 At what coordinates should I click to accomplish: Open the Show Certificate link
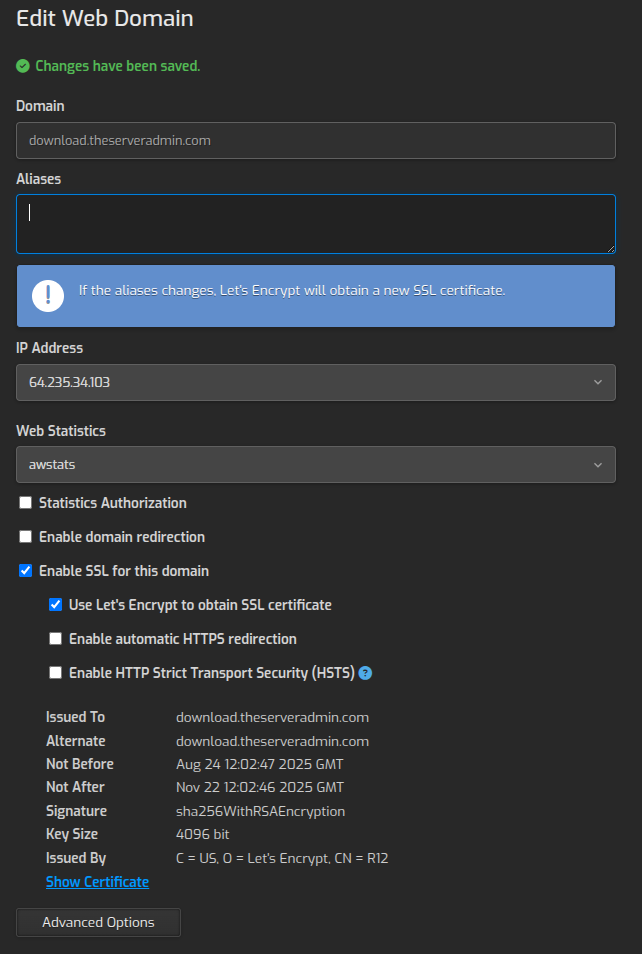click(x=97, y=882)
